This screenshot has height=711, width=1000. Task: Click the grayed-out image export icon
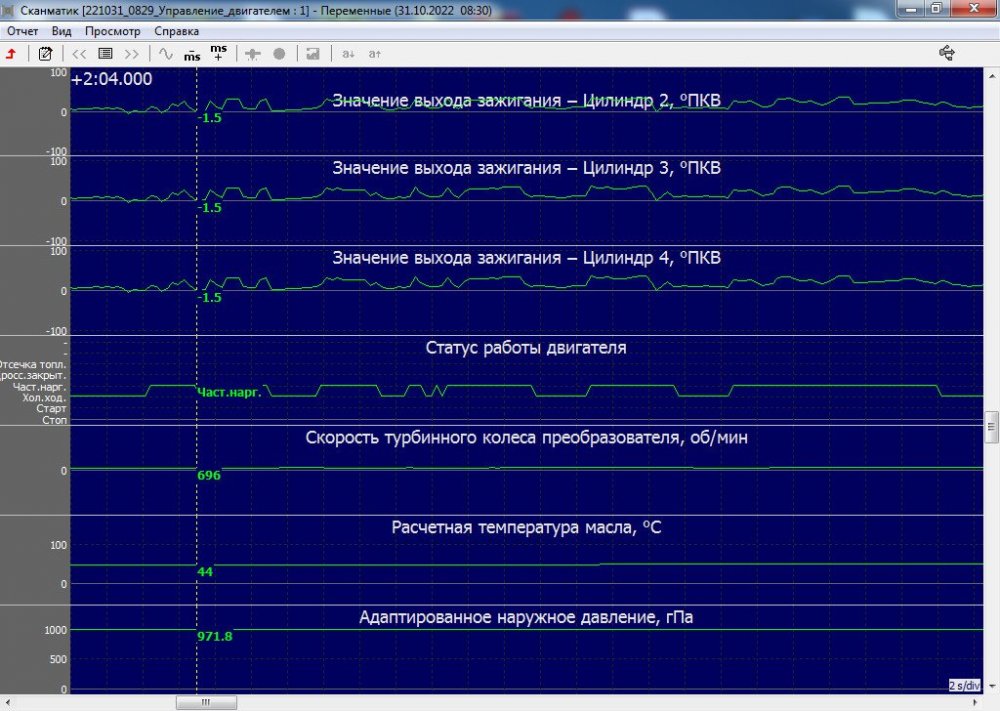[x=313, y=53]
